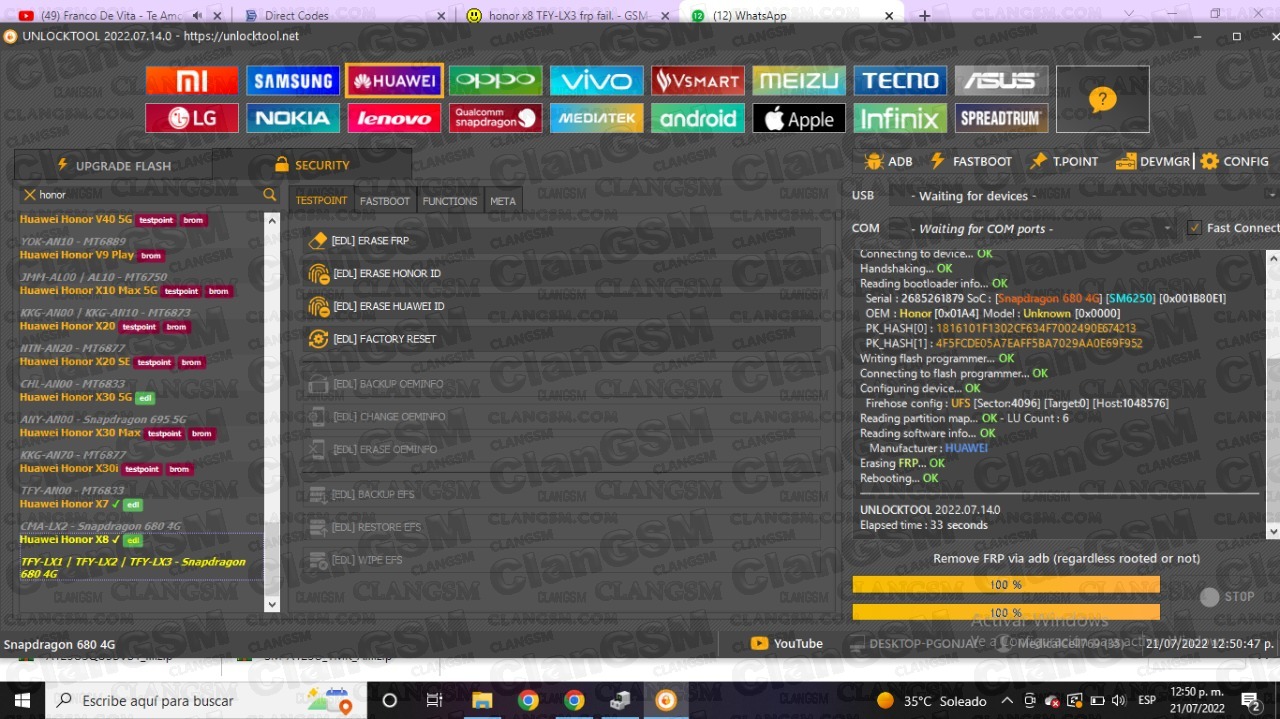Select the Xiaomi MI brand icon
The width and height of the screenshot is (1280, 719).
(x=192, y=81)
